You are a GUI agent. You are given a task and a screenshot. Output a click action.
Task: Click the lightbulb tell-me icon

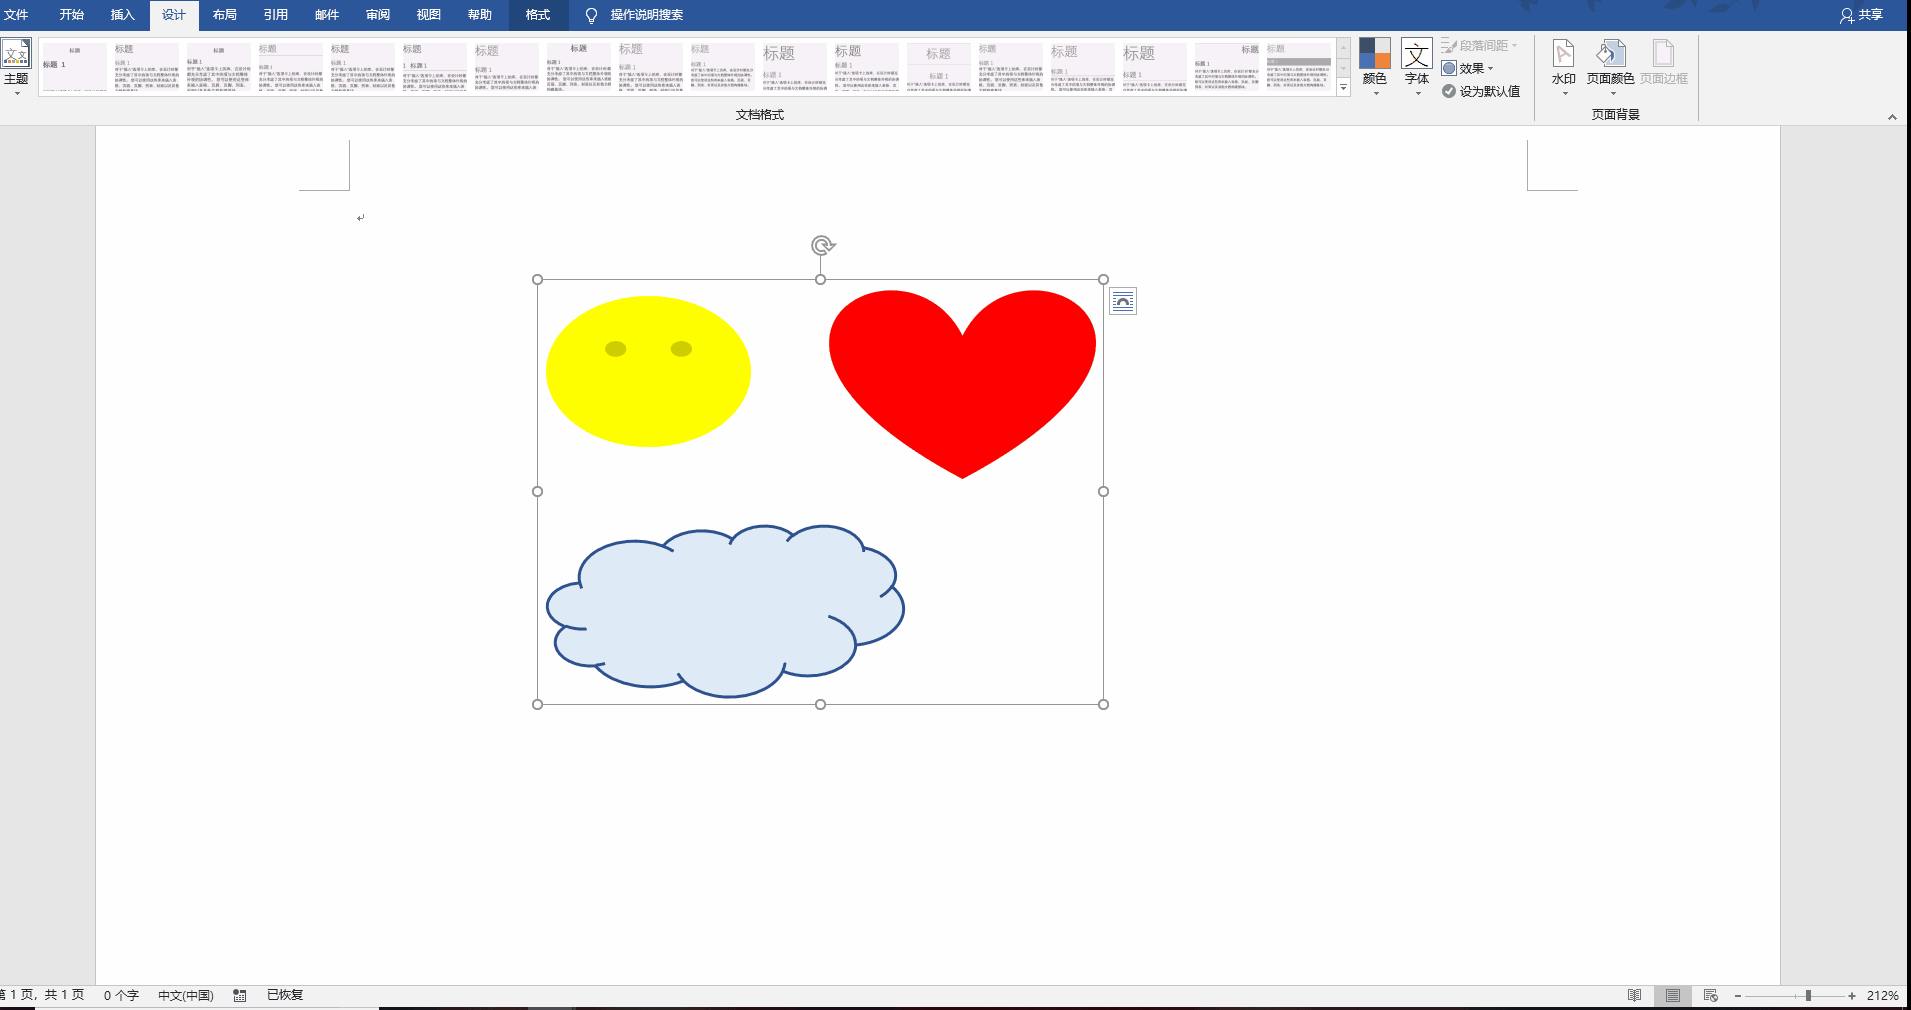point(591,15)
